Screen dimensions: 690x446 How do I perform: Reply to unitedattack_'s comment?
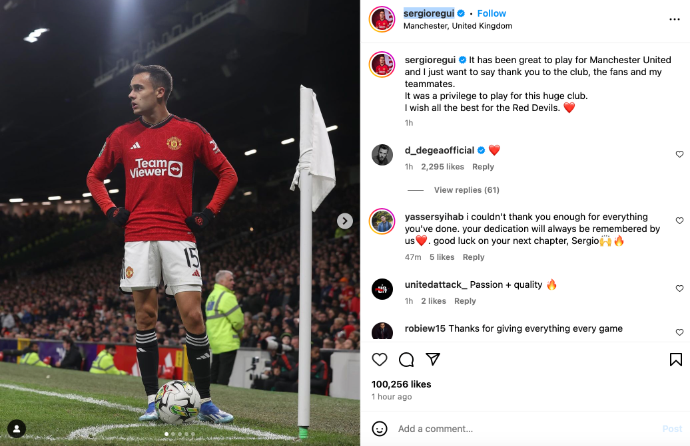coord(465,301)
